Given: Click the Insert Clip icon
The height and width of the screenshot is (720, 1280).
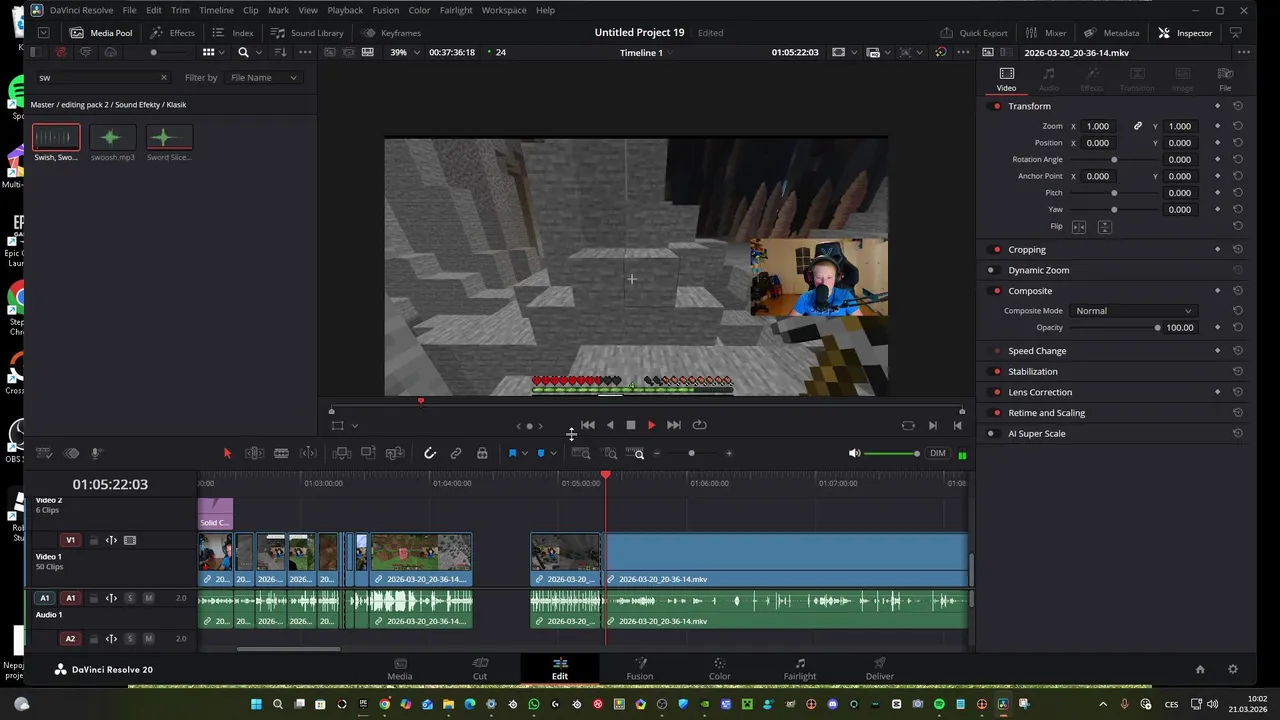Looking at the screenshot, I should click(341, 453).
